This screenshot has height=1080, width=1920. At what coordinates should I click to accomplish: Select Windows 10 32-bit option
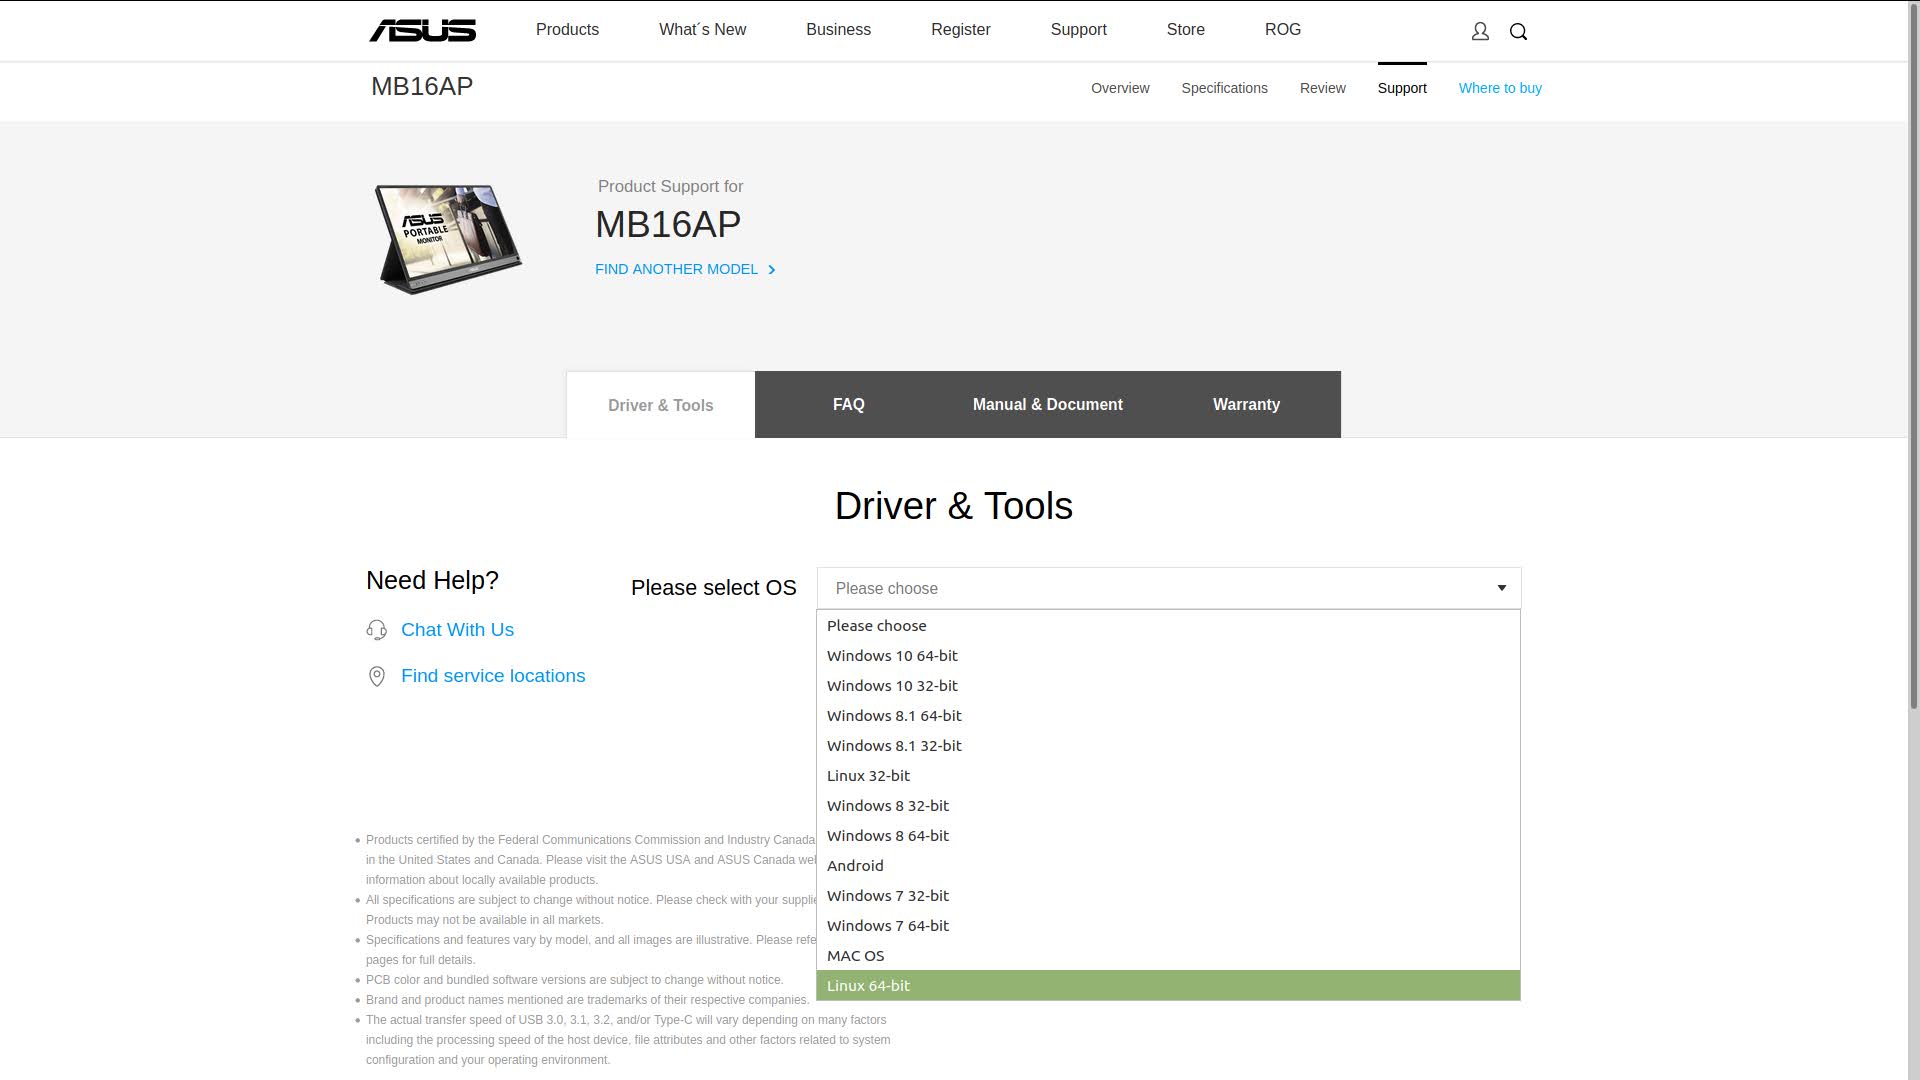[1168, 686]
